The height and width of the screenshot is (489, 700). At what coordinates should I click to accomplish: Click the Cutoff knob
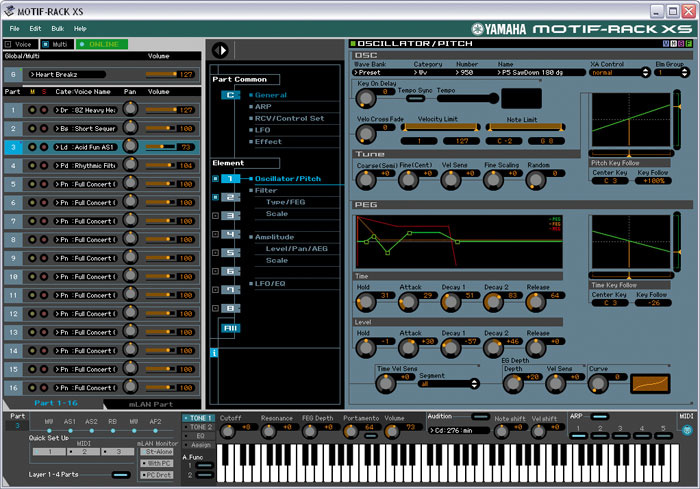click(x=228, y=431)
